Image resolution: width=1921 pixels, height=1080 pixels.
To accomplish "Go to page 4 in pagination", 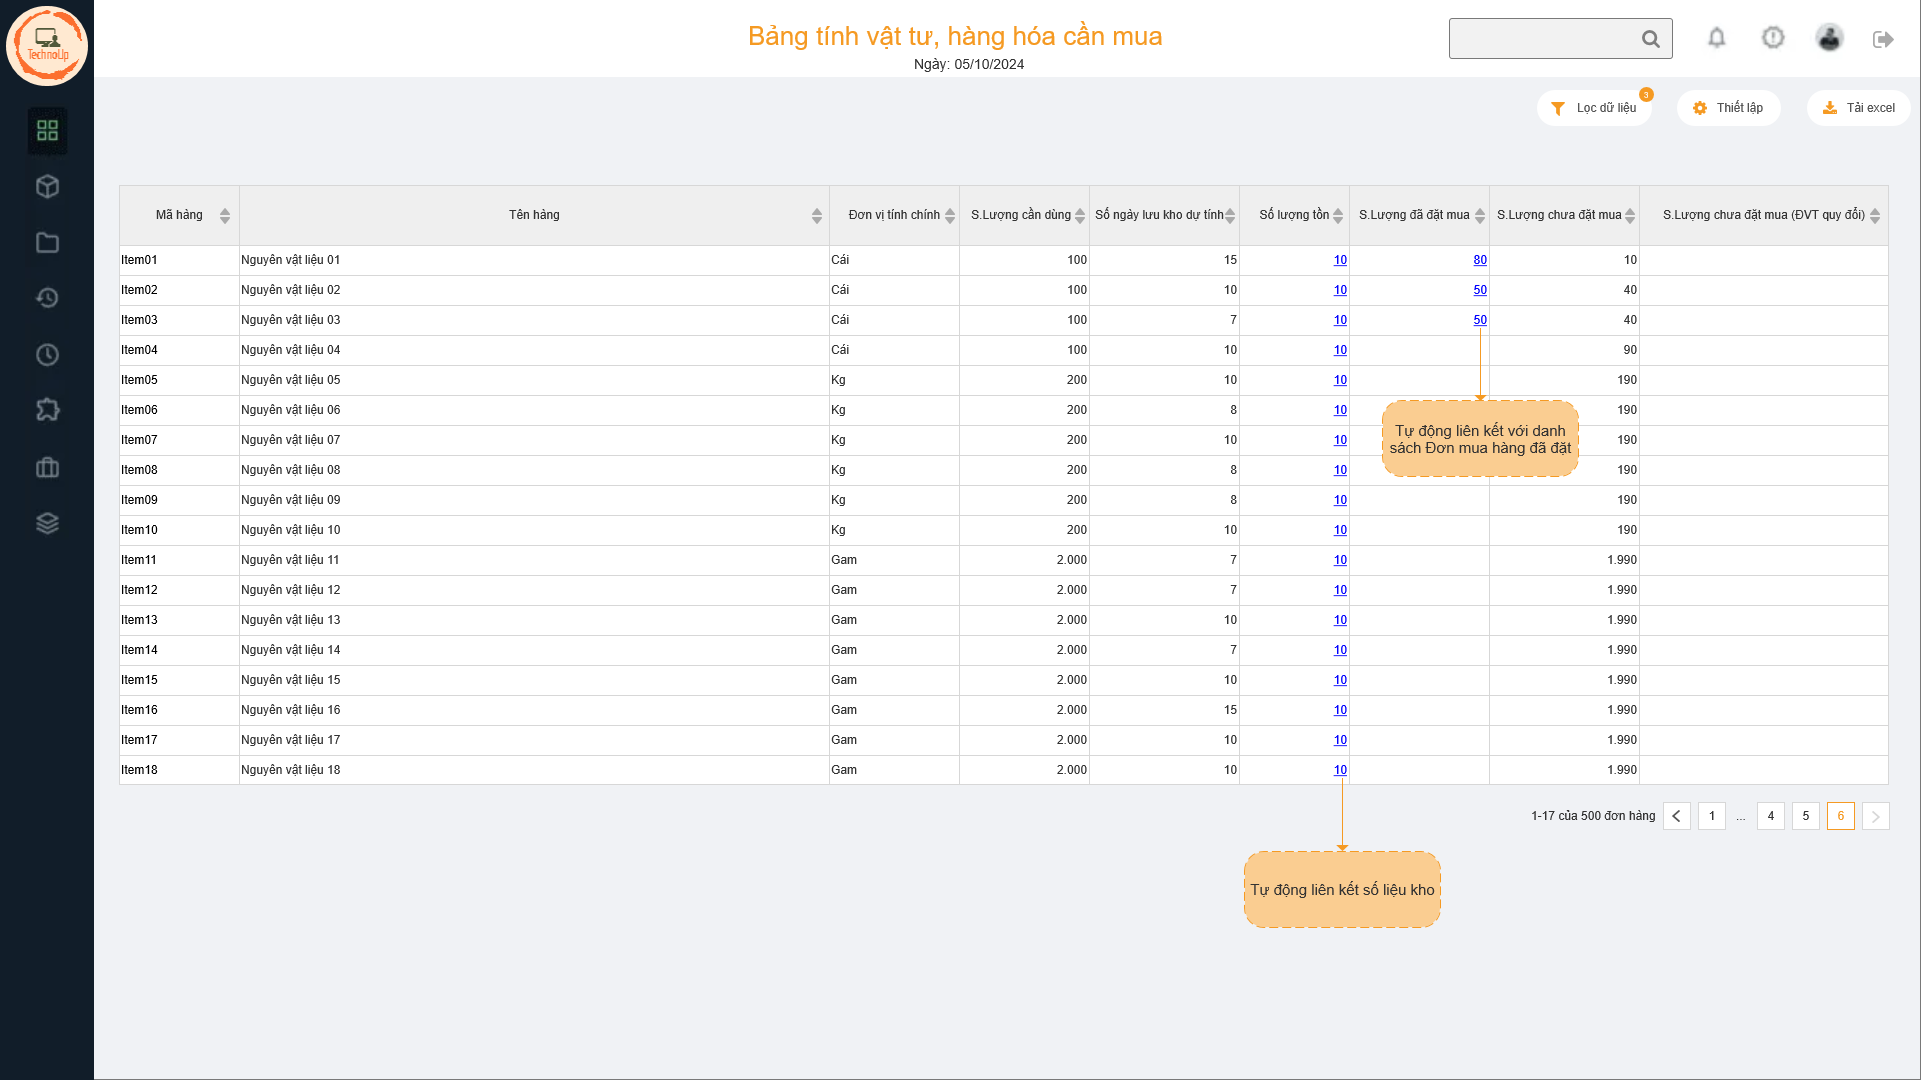I will (x=1770, y=816).
